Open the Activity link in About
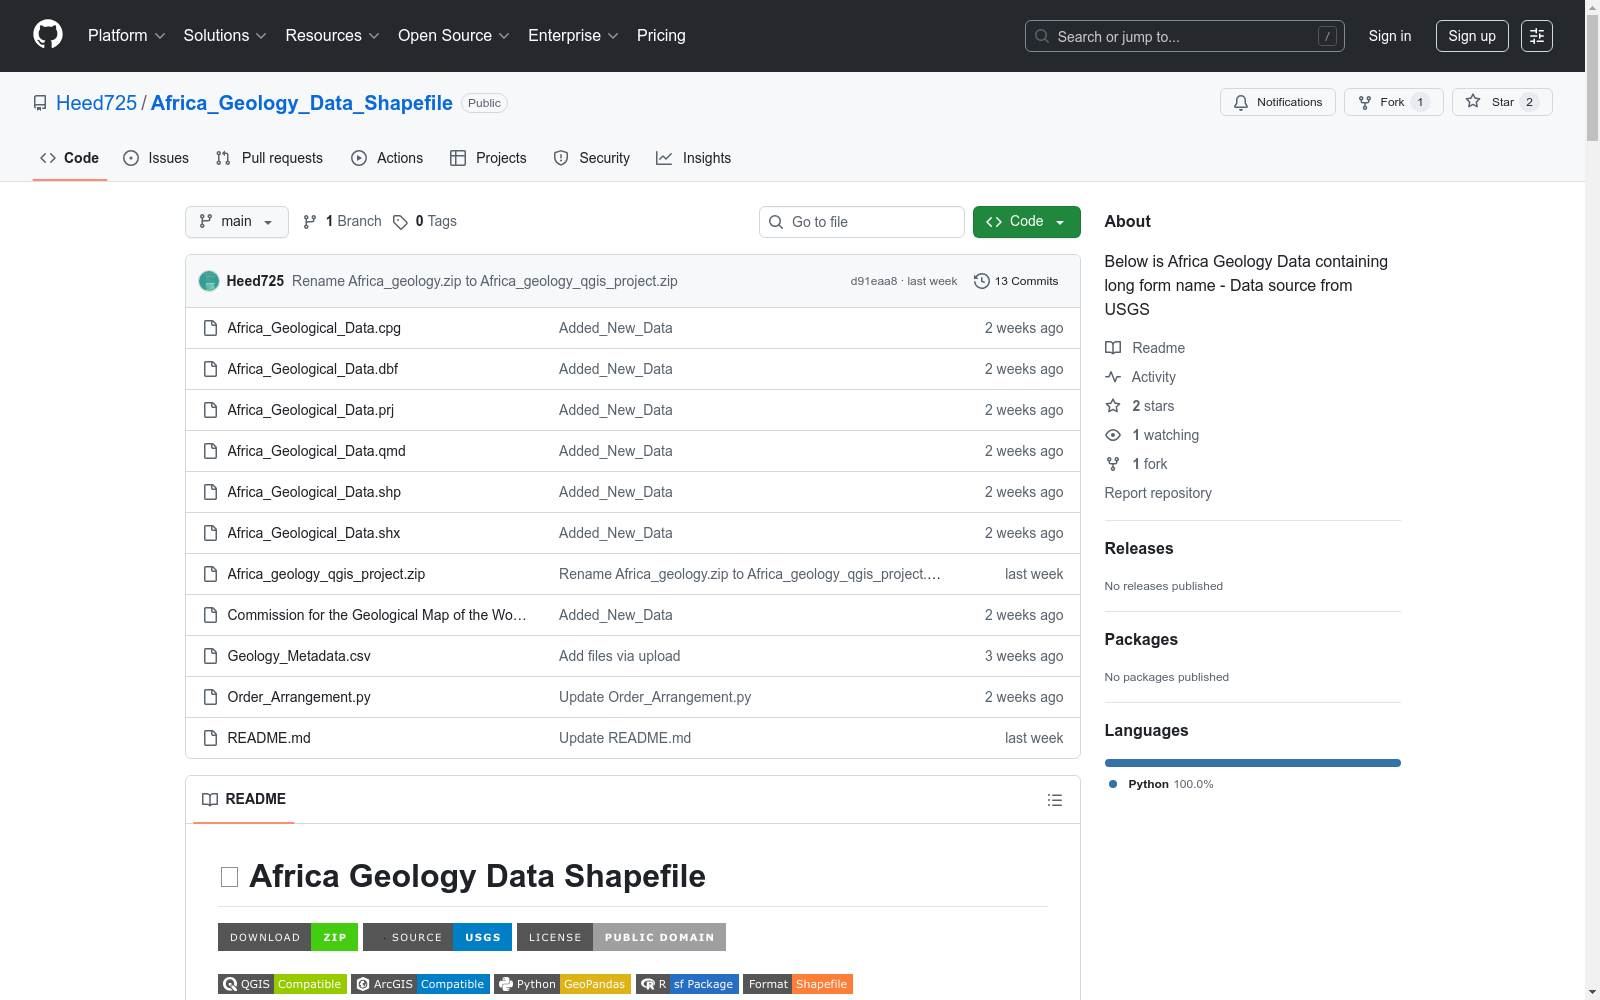1600x1000 pixels. pos(1141,377)
